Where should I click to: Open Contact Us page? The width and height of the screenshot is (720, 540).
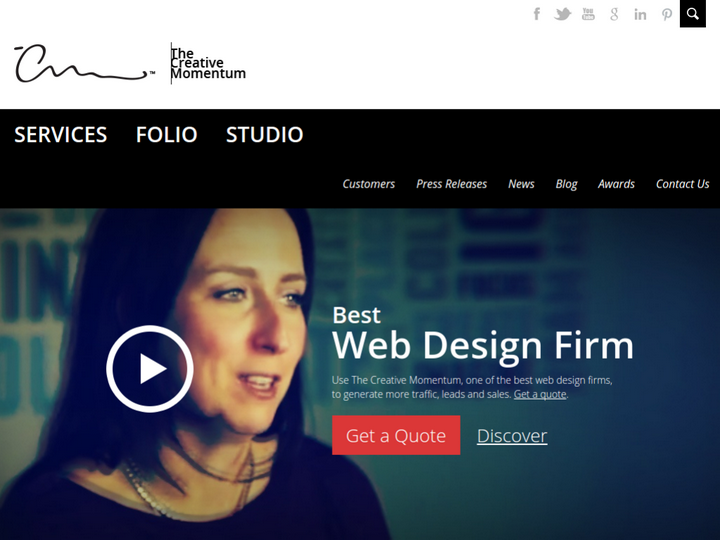coord(682,184)
